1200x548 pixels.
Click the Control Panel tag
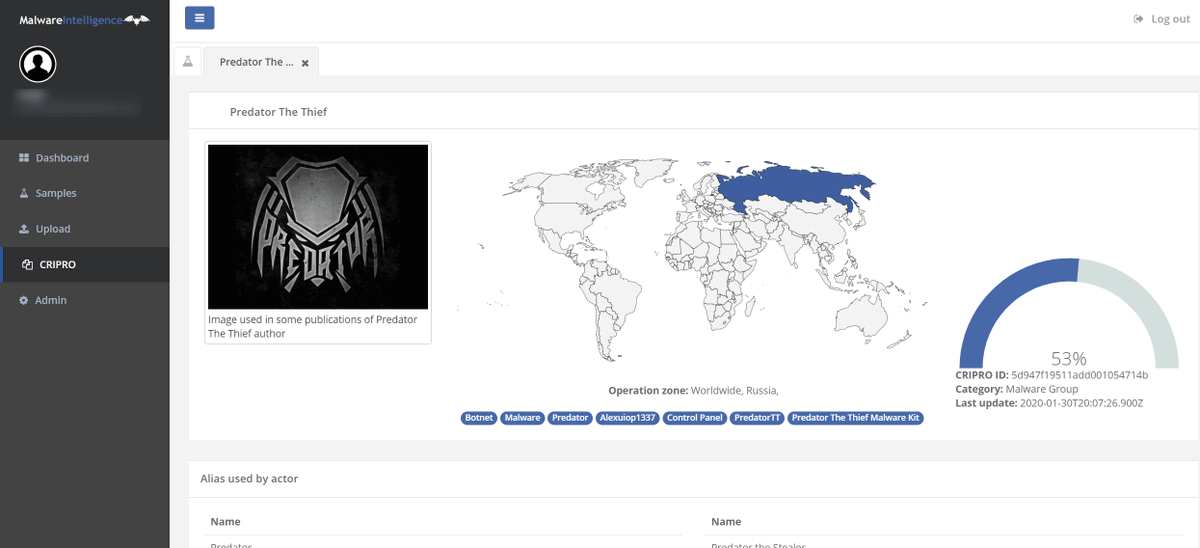[695, 418]
